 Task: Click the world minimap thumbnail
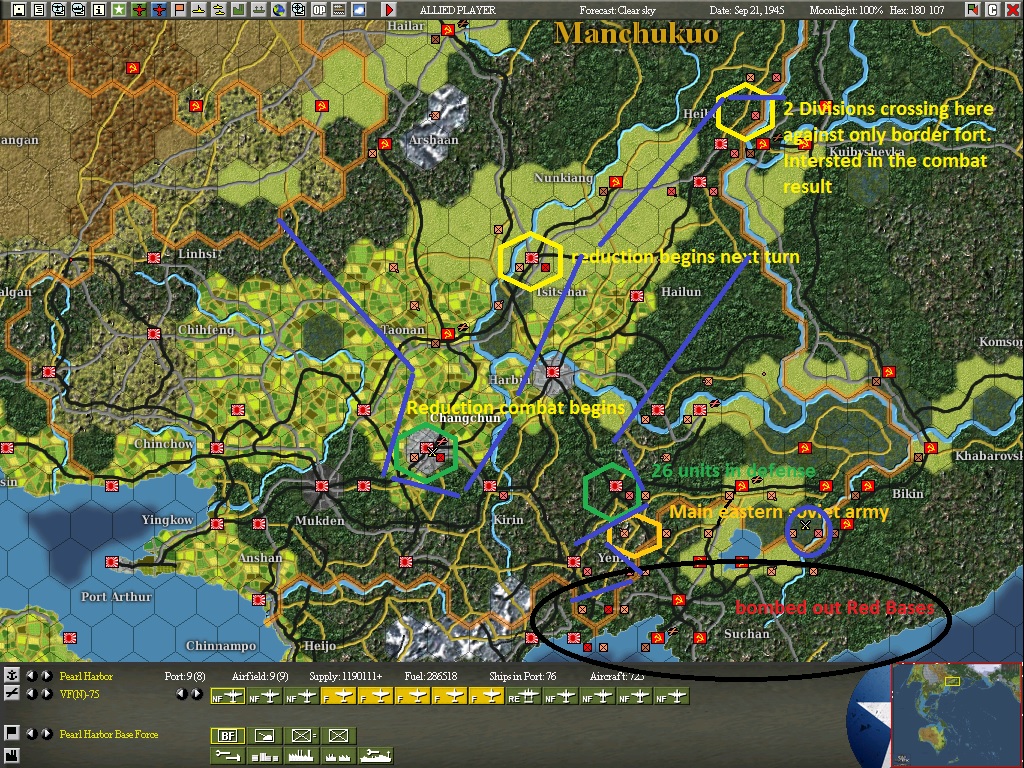point(956,714)
